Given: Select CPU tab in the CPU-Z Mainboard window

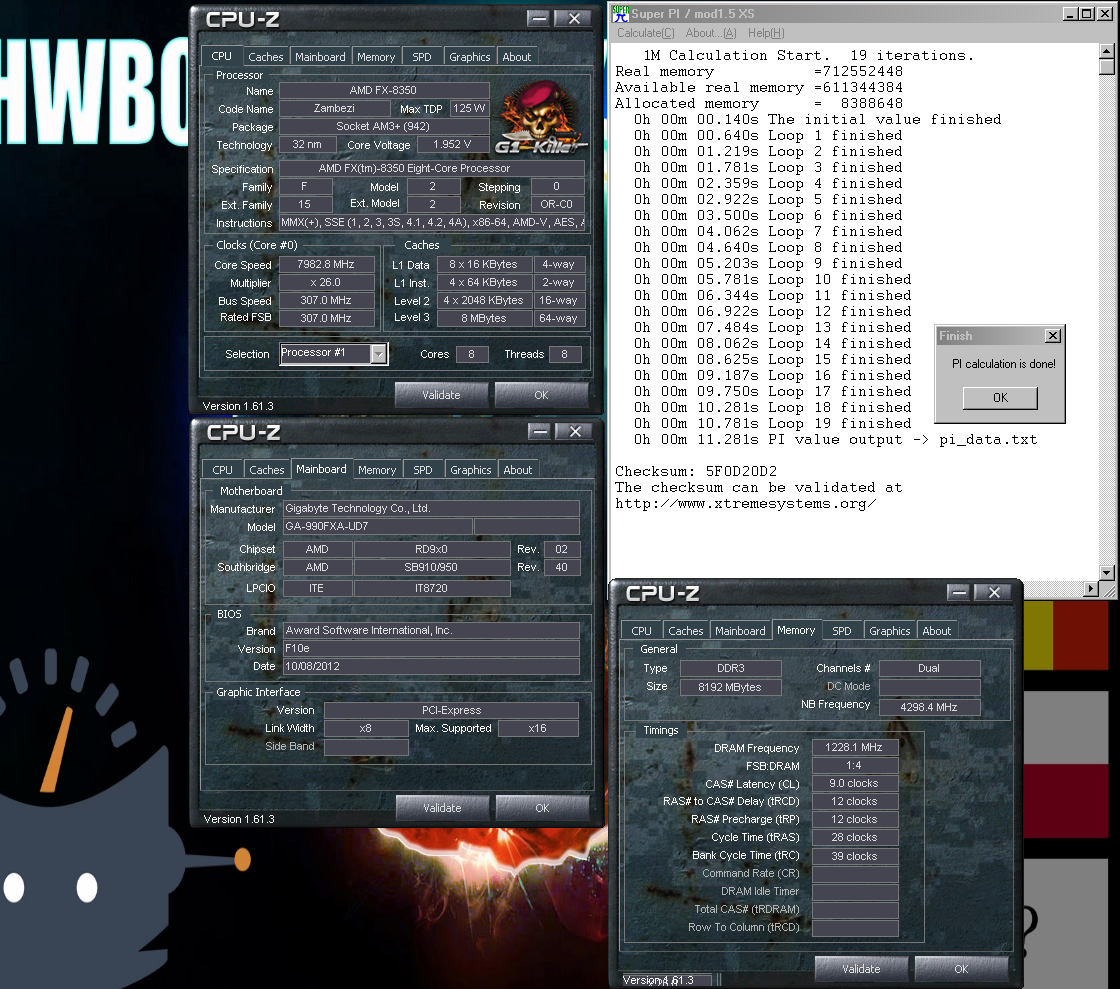Looking at the screenshot, I should click(222, 470).
